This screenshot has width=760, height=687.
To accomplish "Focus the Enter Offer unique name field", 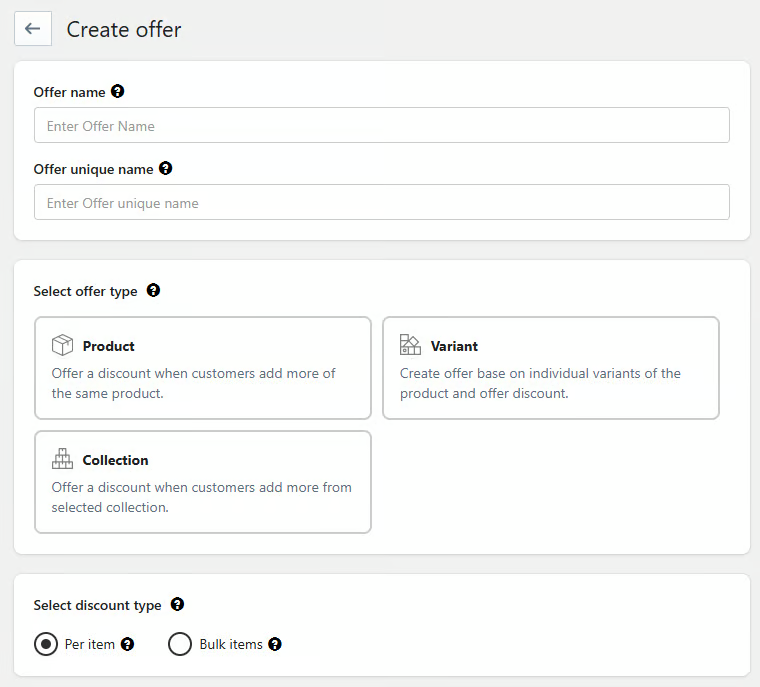I will 381,203.
